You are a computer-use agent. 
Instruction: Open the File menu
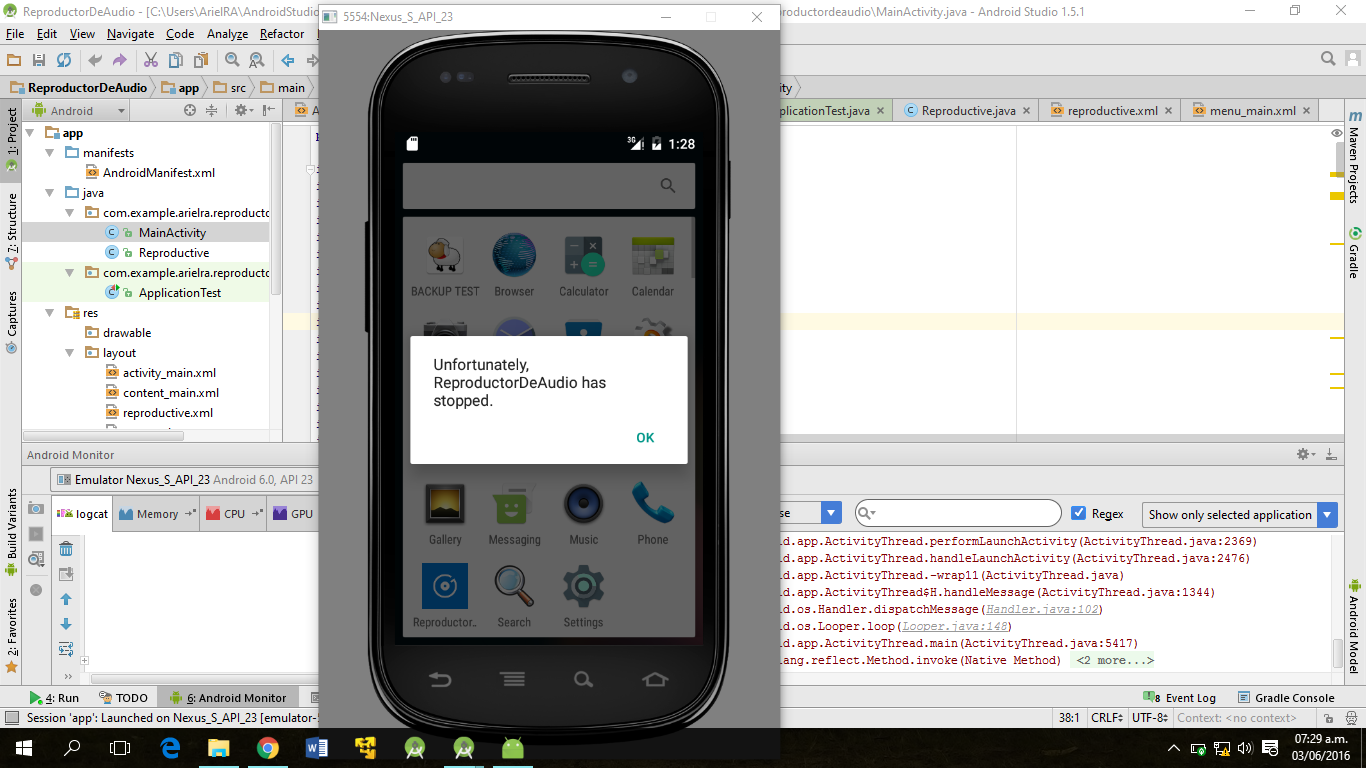pos(14,34)
